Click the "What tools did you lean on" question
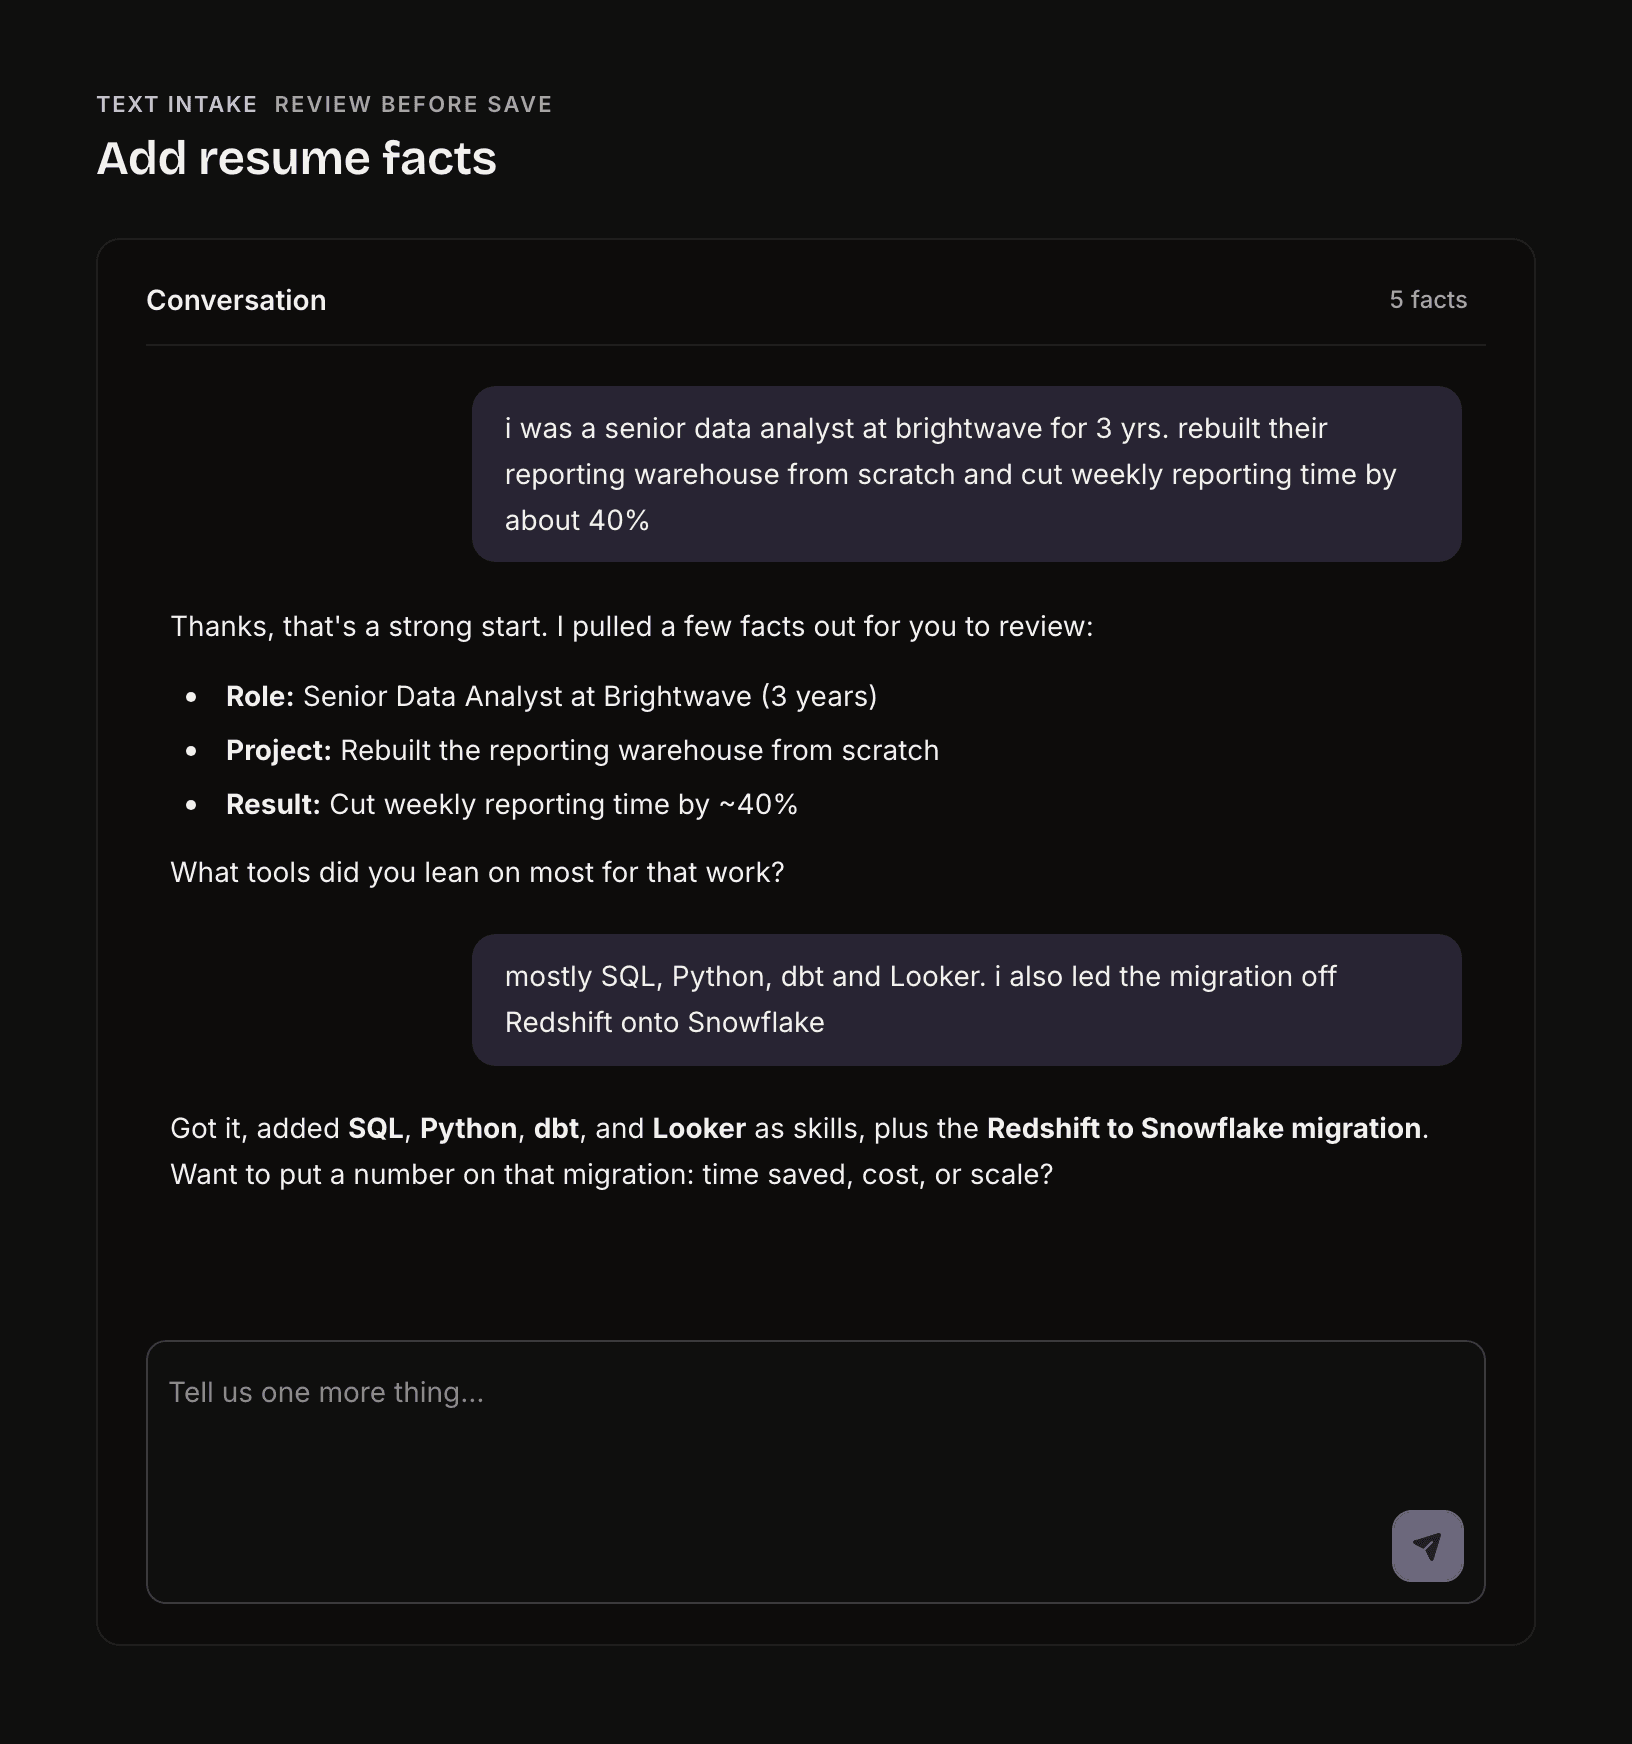This screenshot has height=1744, width=1632. (477, 872)
